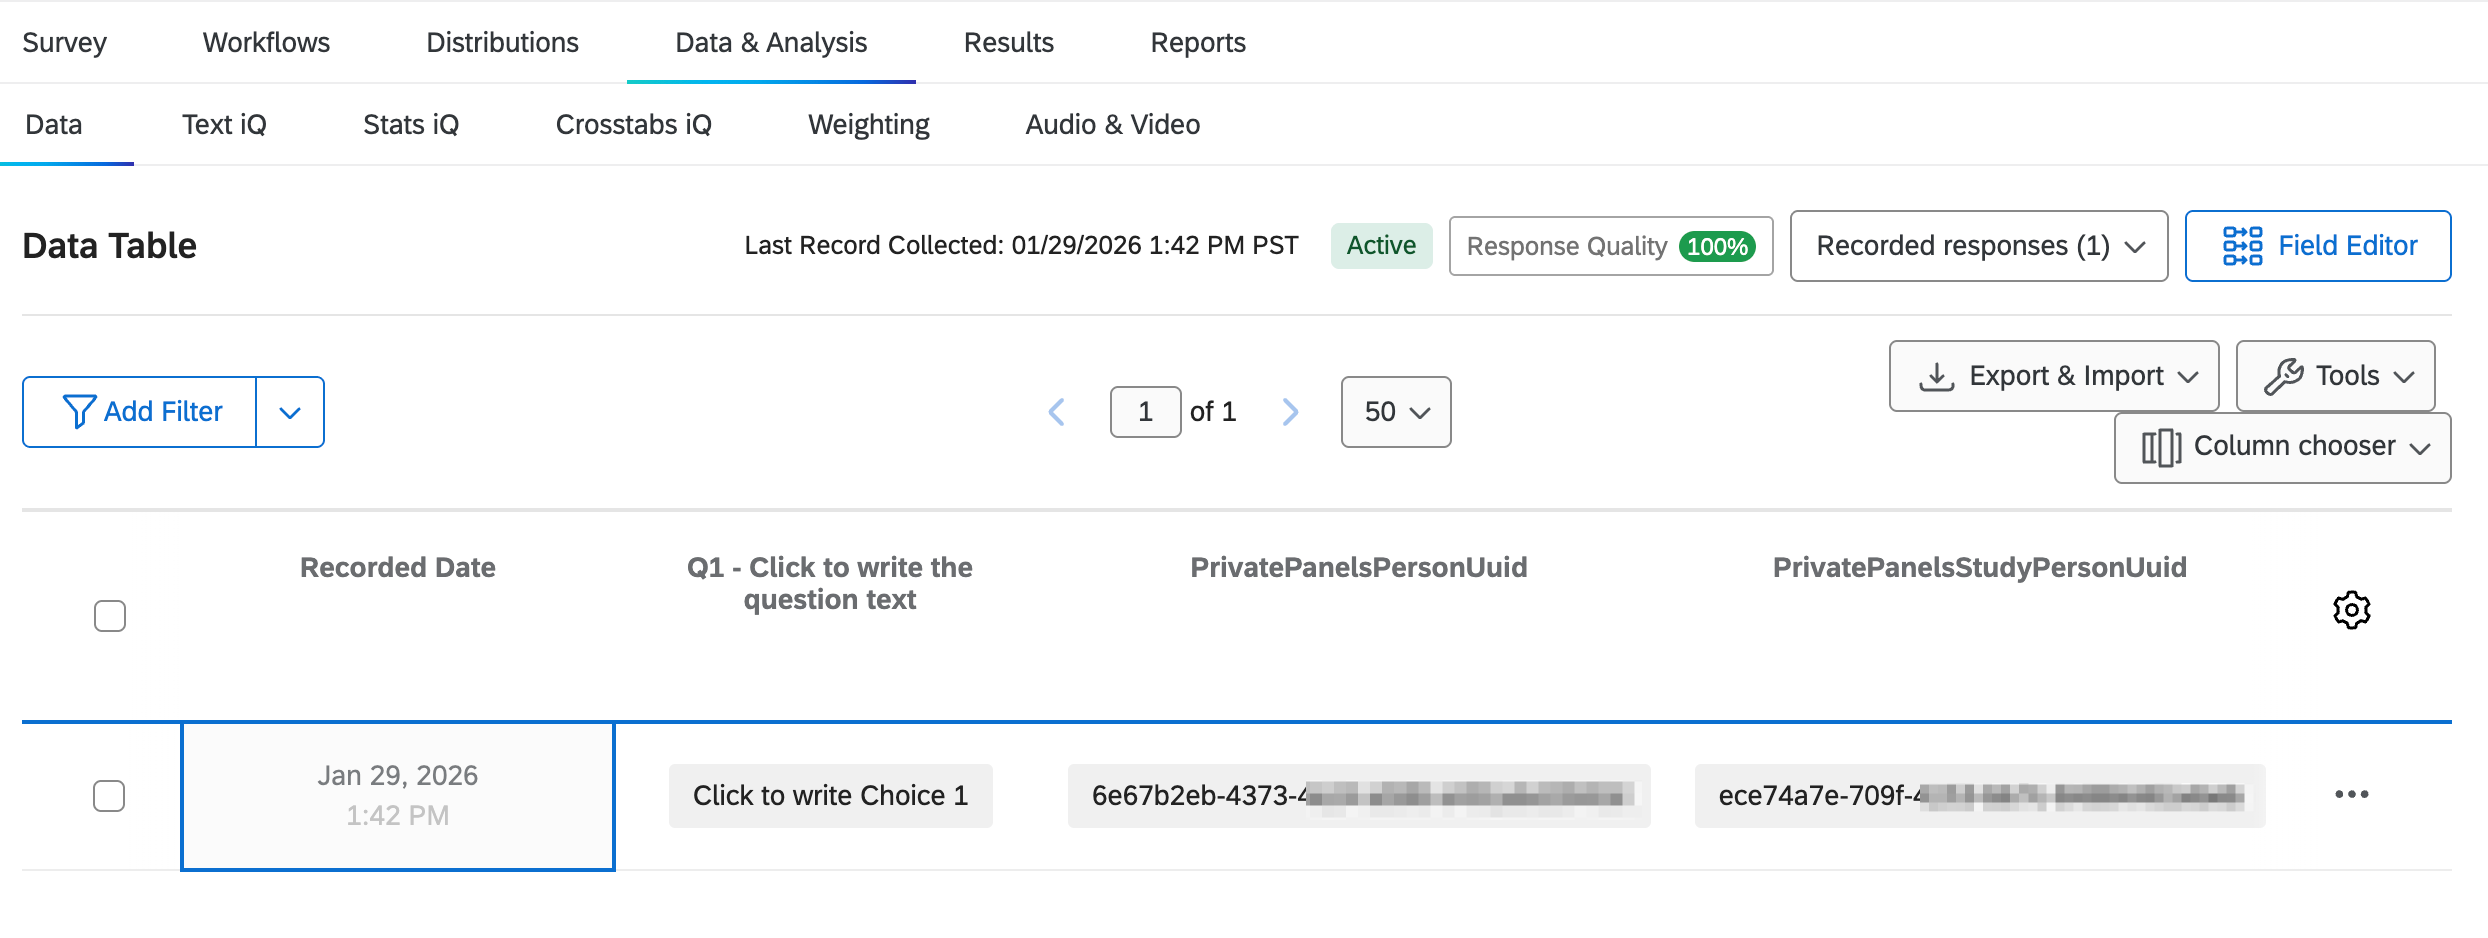Expand the Column chooser dropdown

coord(2282,448)
